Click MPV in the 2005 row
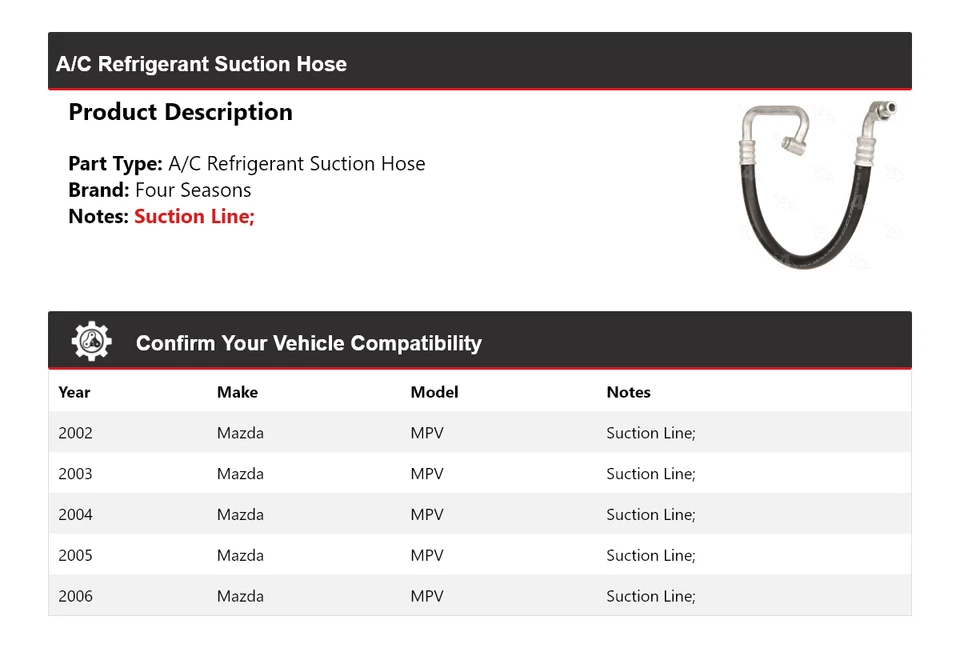This screenshot has height=648, width=960. coord(427,555)
